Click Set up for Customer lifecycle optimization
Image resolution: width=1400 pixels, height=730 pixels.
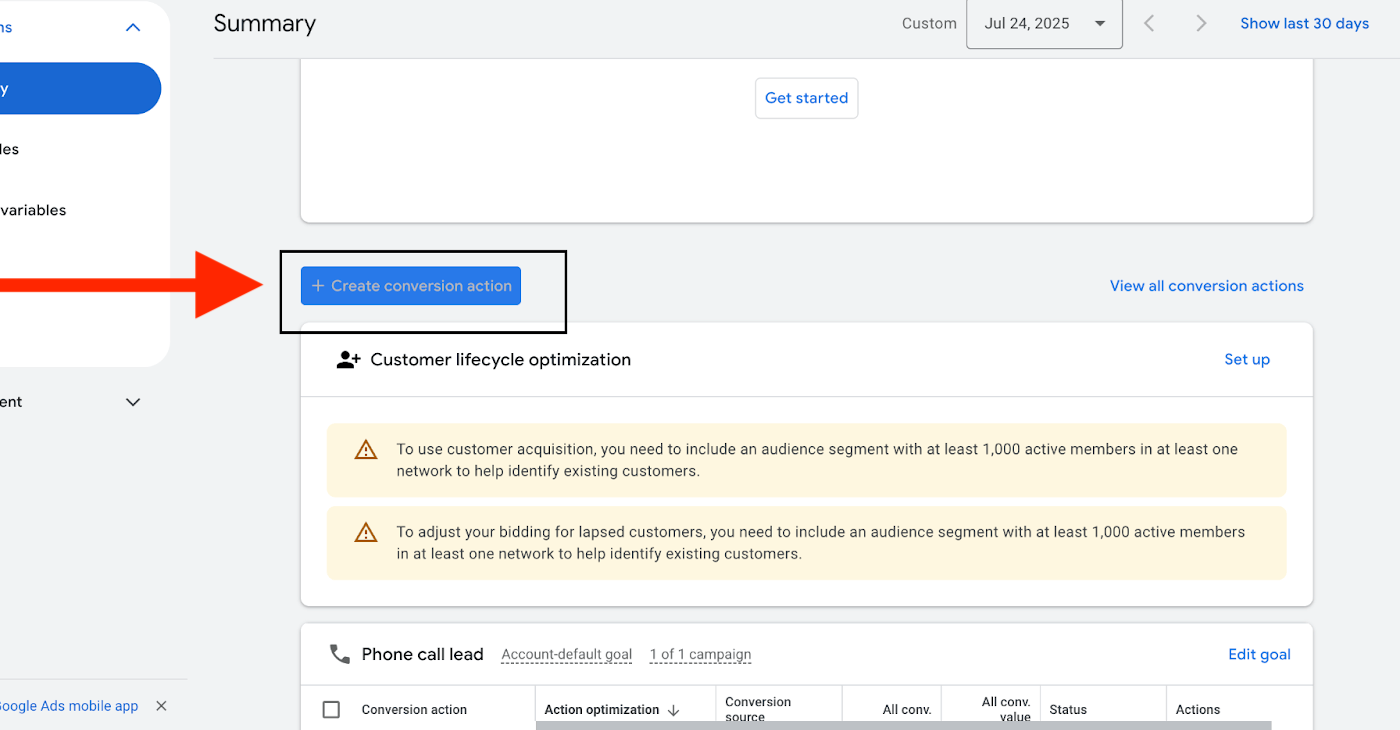(1247, 359)
